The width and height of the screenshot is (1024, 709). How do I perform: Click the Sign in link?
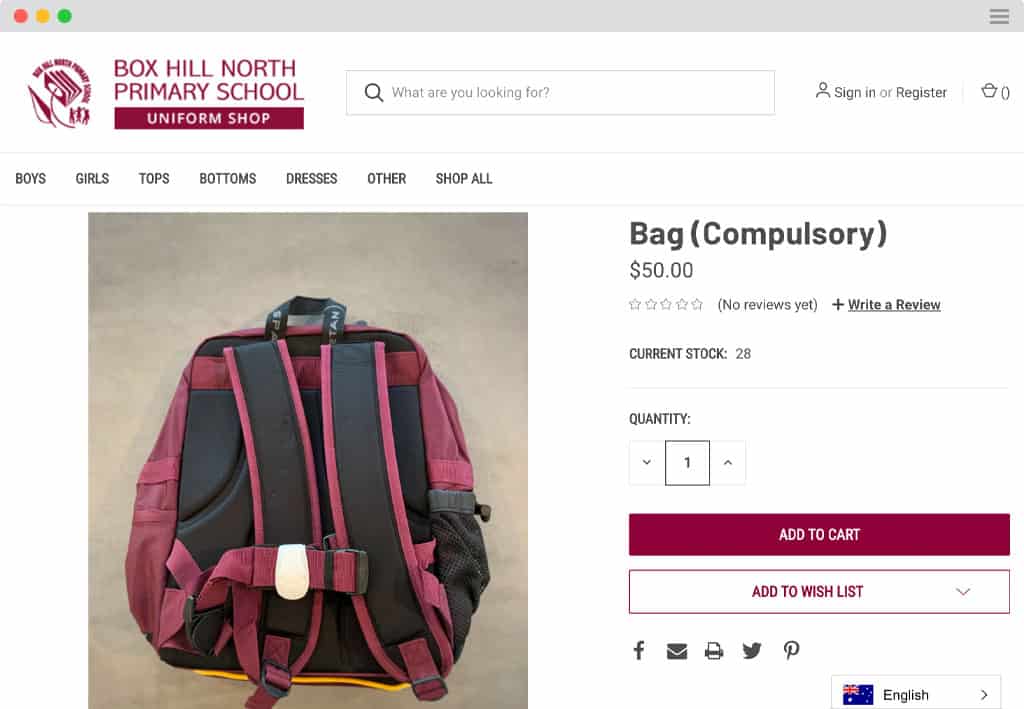point(854,92)
